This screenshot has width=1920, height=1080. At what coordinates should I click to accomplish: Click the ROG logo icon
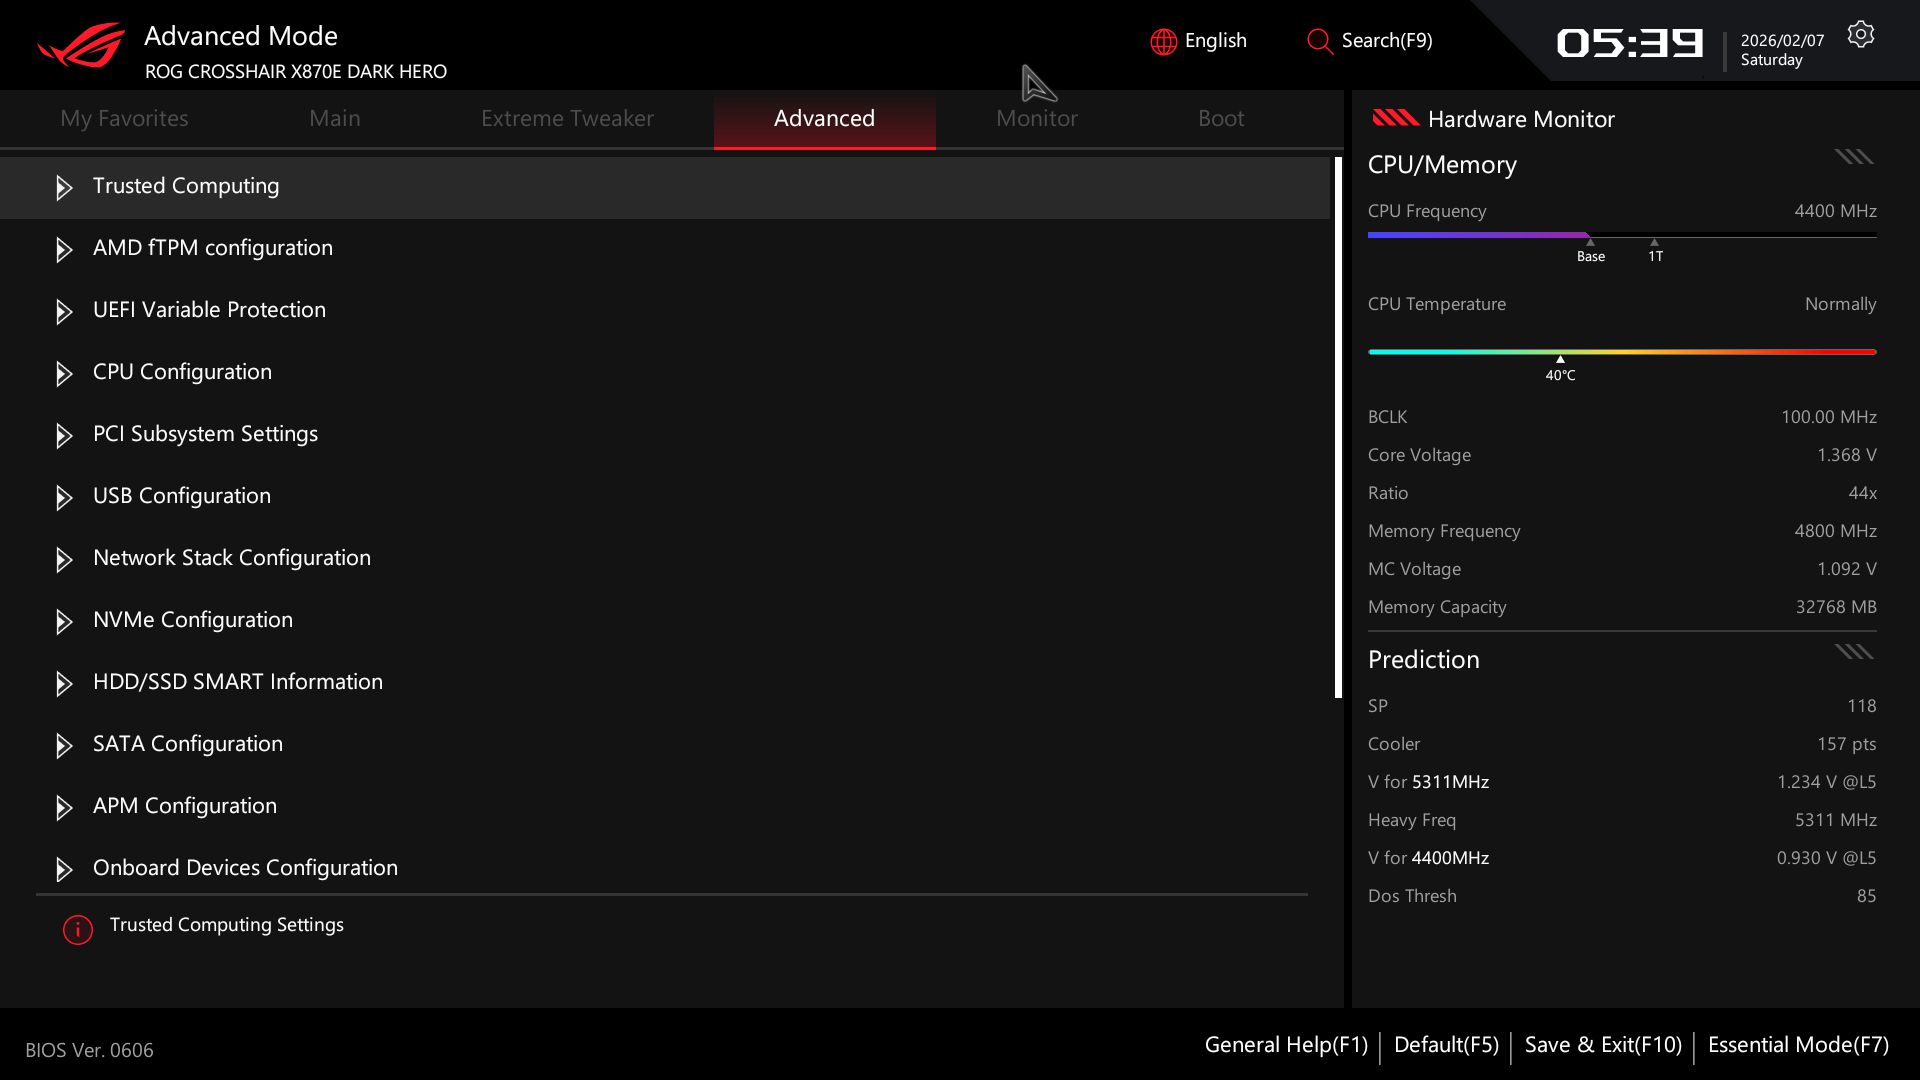coord(81,45)
